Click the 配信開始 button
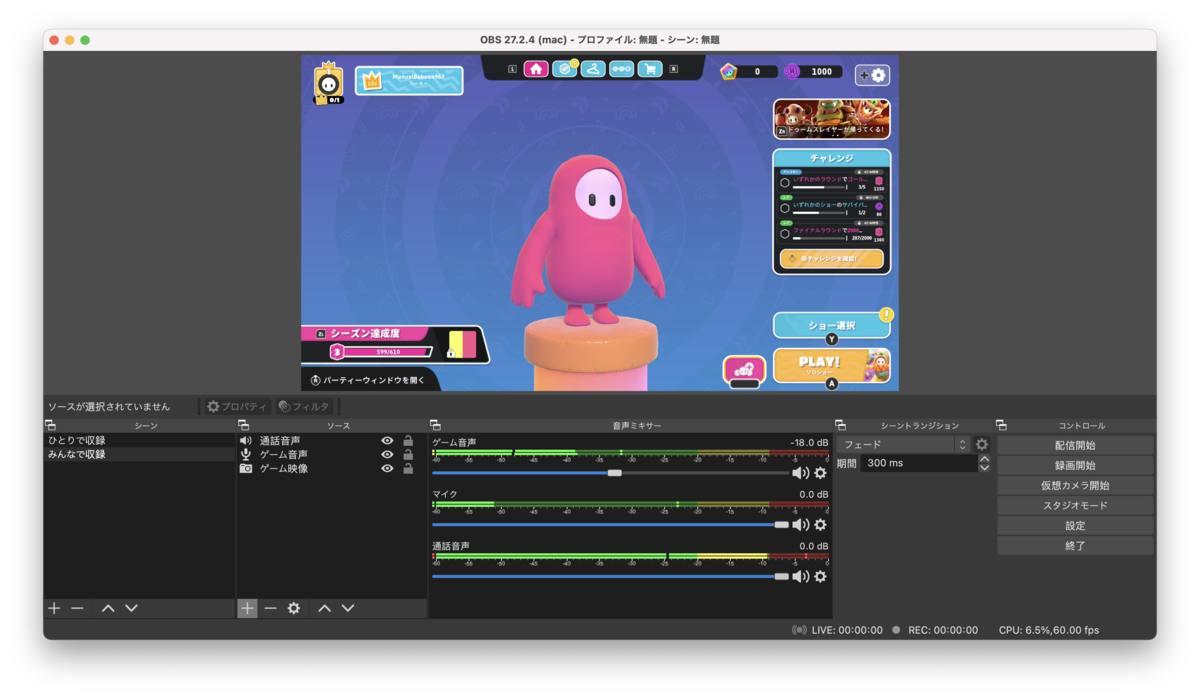 1075,445
